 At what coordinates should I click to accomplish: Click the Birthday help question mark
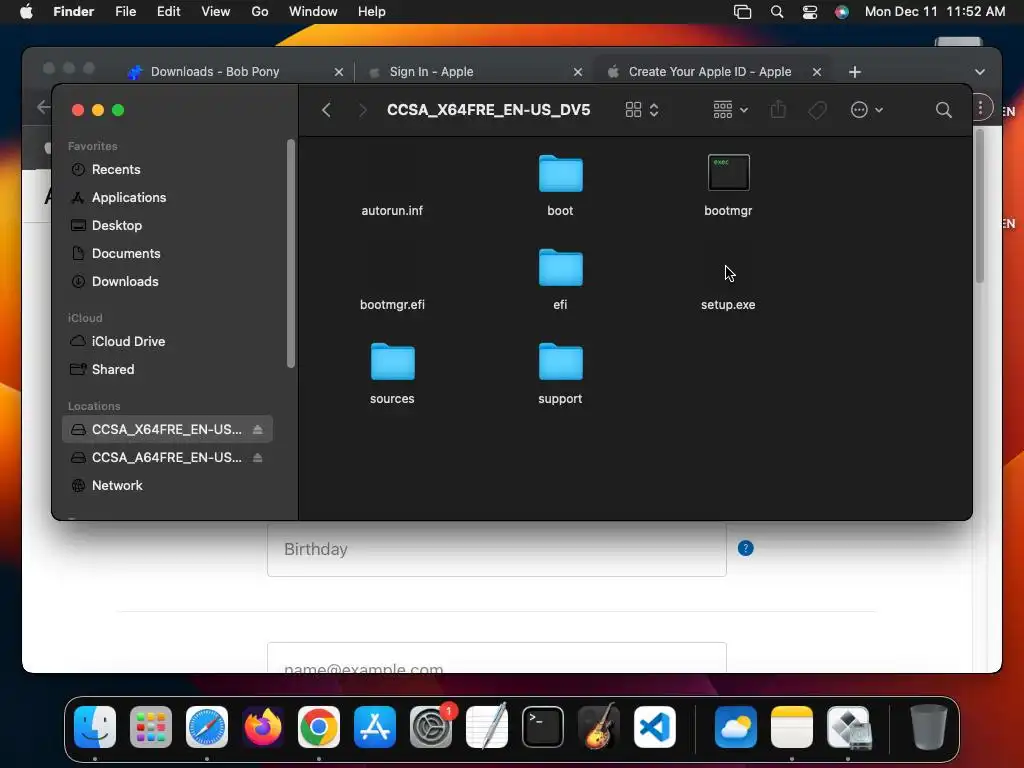[x=745, y=548]
